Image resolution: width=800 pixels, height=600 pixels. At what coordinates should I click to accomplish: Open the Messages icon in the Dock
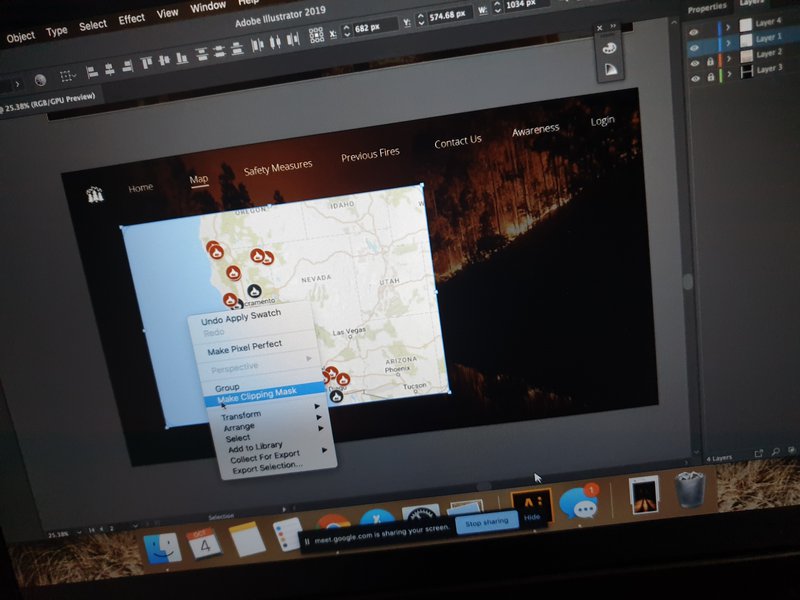[x=578, y=504]
